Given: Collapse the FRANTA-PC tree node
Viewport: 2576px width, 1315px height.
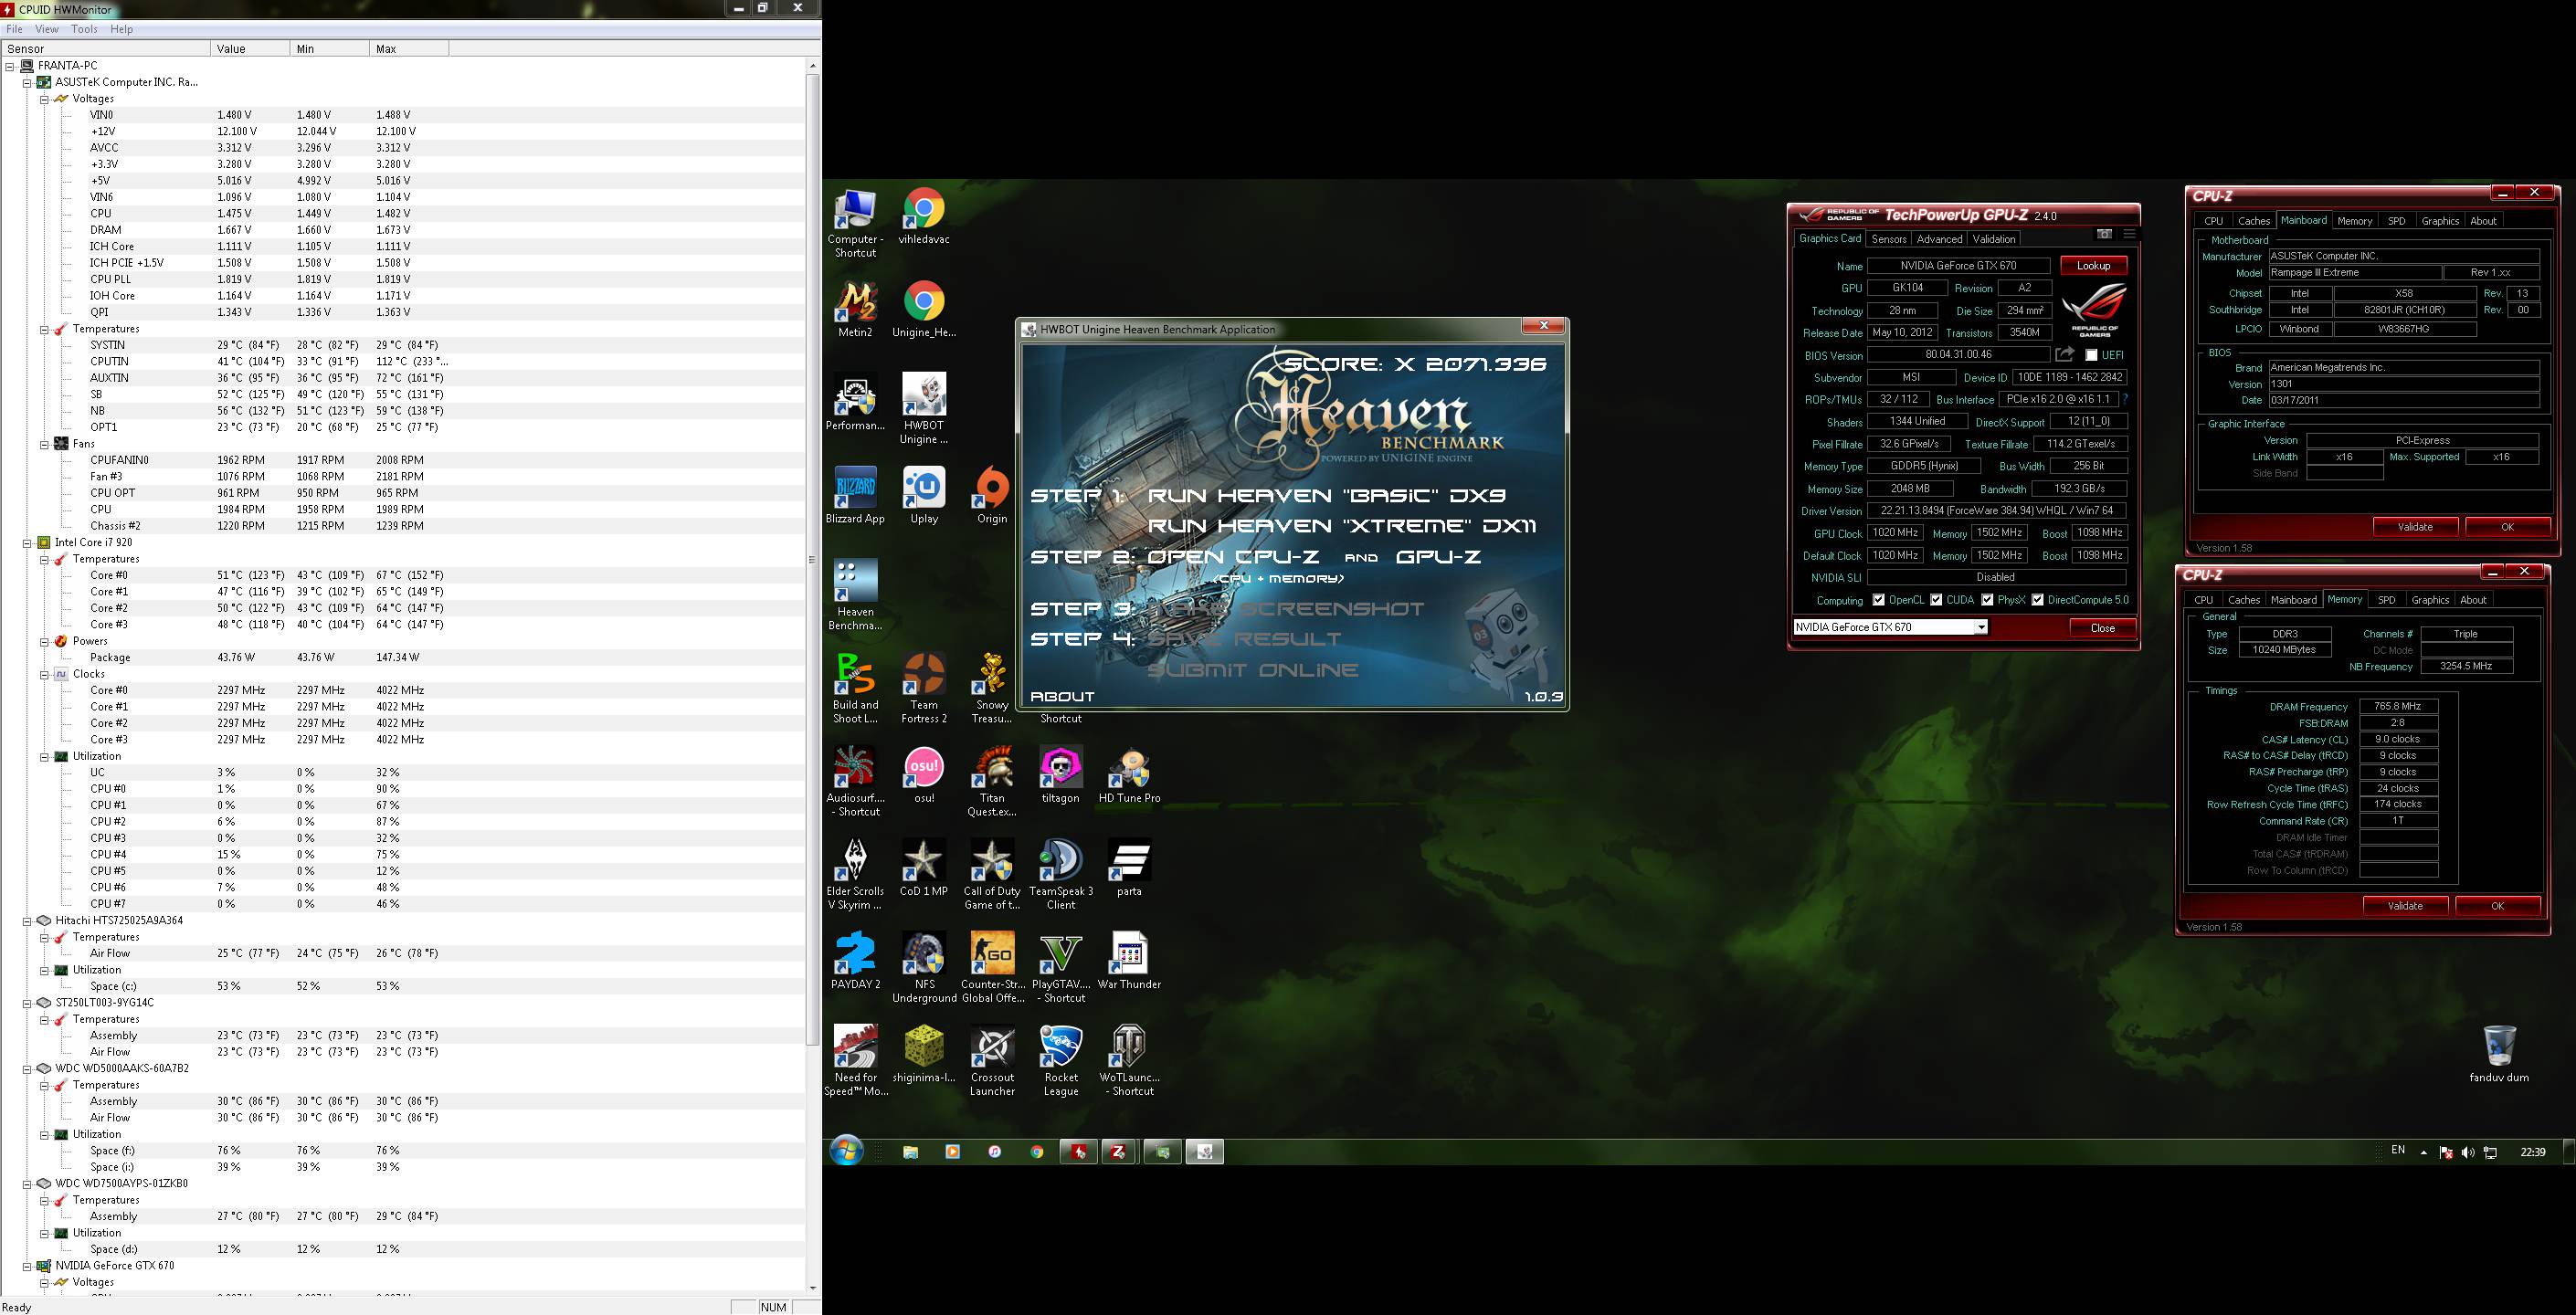Looking at the screenshot, I should pos(10,66).
